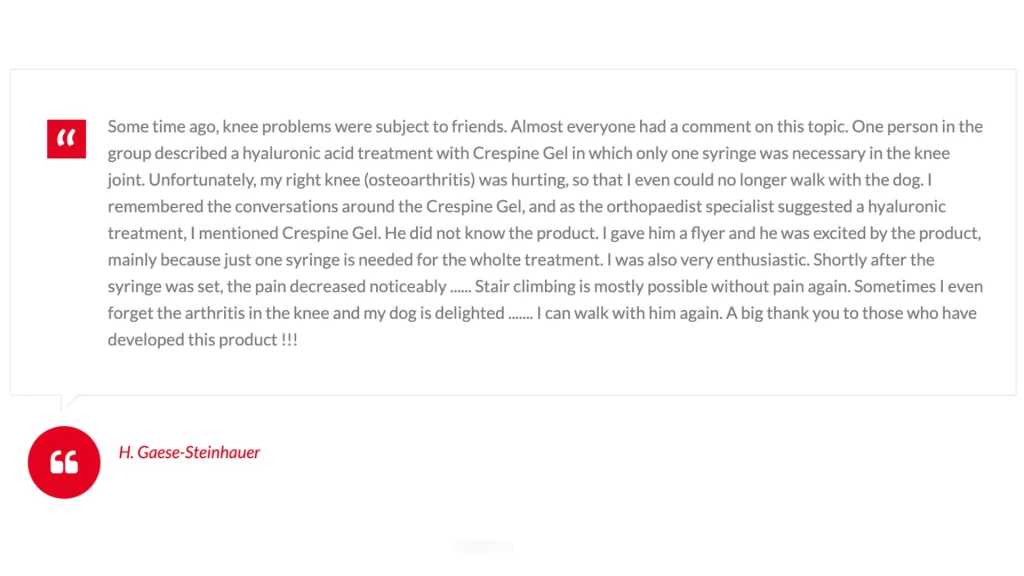Click the large red circular quote icon
1024x576 pixels.
click(x=64, y=461)
